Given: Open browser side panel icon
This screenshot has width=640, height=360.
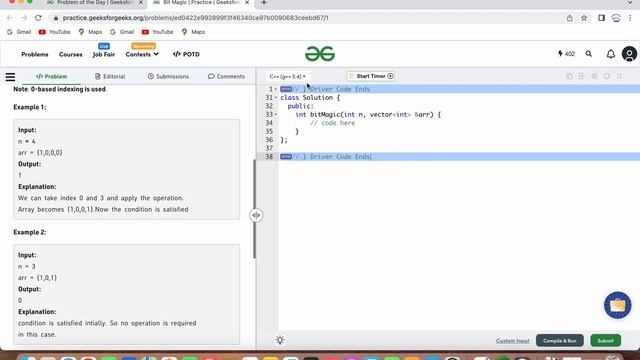Looking at the screenshot, I should (601, 18).
